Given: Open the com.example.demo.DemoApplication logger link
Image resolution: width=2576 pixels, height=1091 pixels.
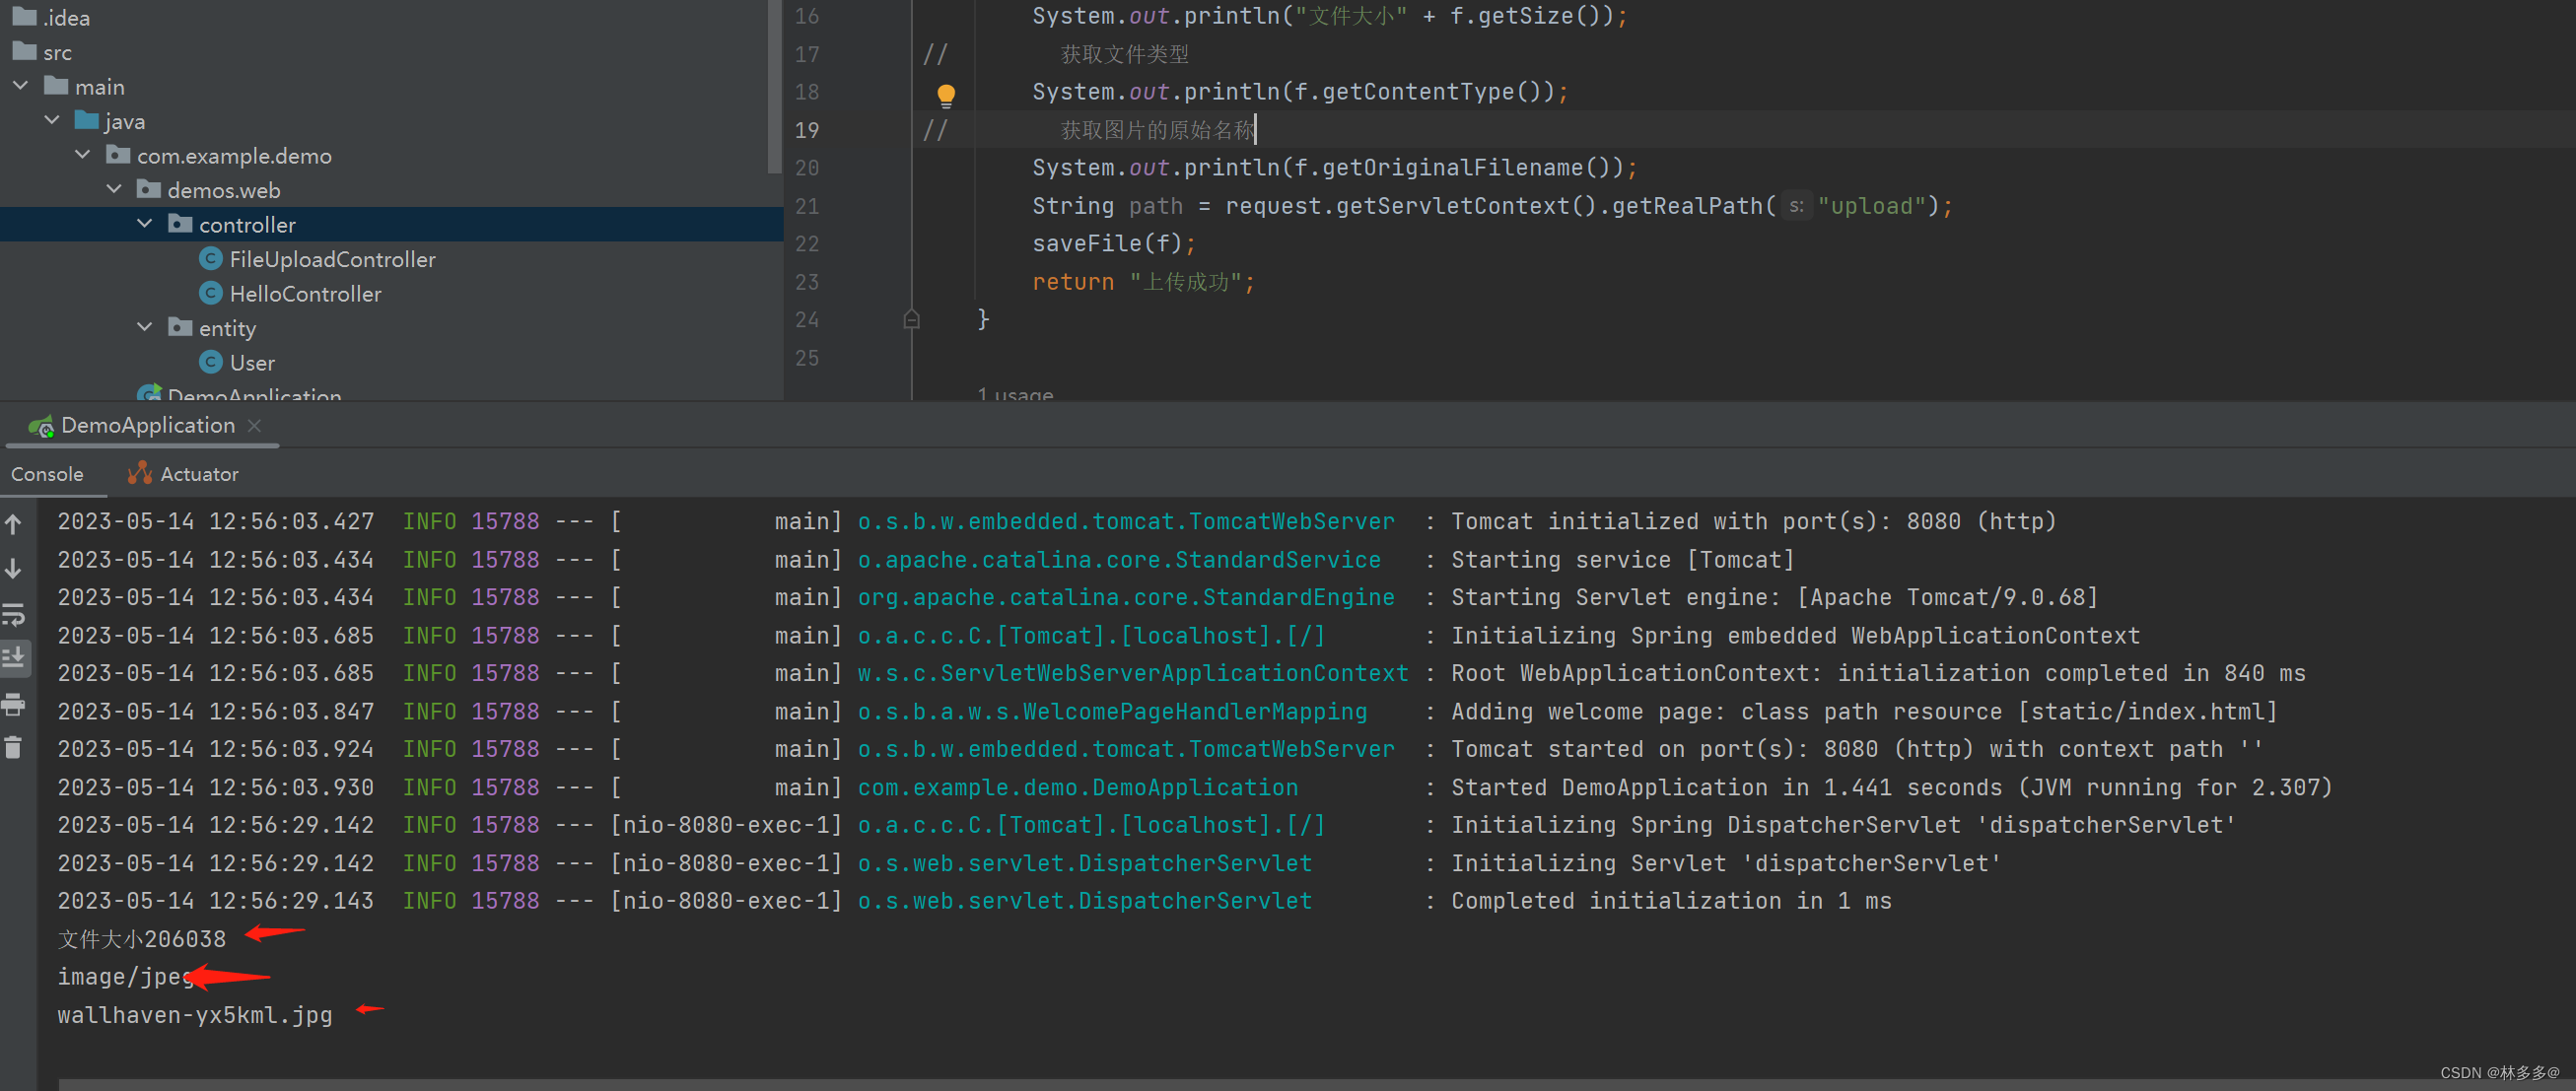Looking at the screenshot, I should 1078,787.
